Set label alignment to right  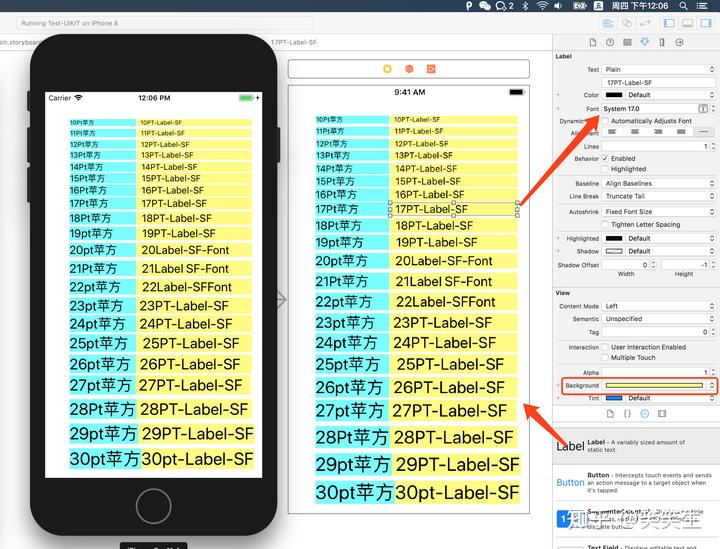658,132
